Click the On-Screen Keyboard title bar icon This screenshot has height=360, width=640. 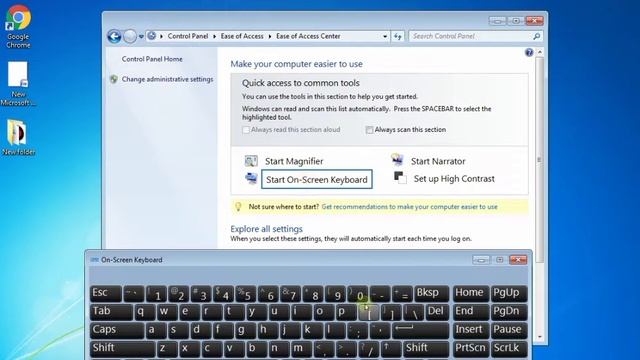(x=94, y=260)
